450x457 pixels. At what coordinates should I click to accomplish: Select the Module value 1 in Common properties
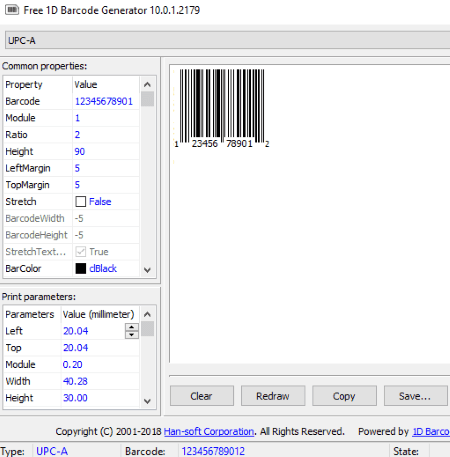(77, 118)
